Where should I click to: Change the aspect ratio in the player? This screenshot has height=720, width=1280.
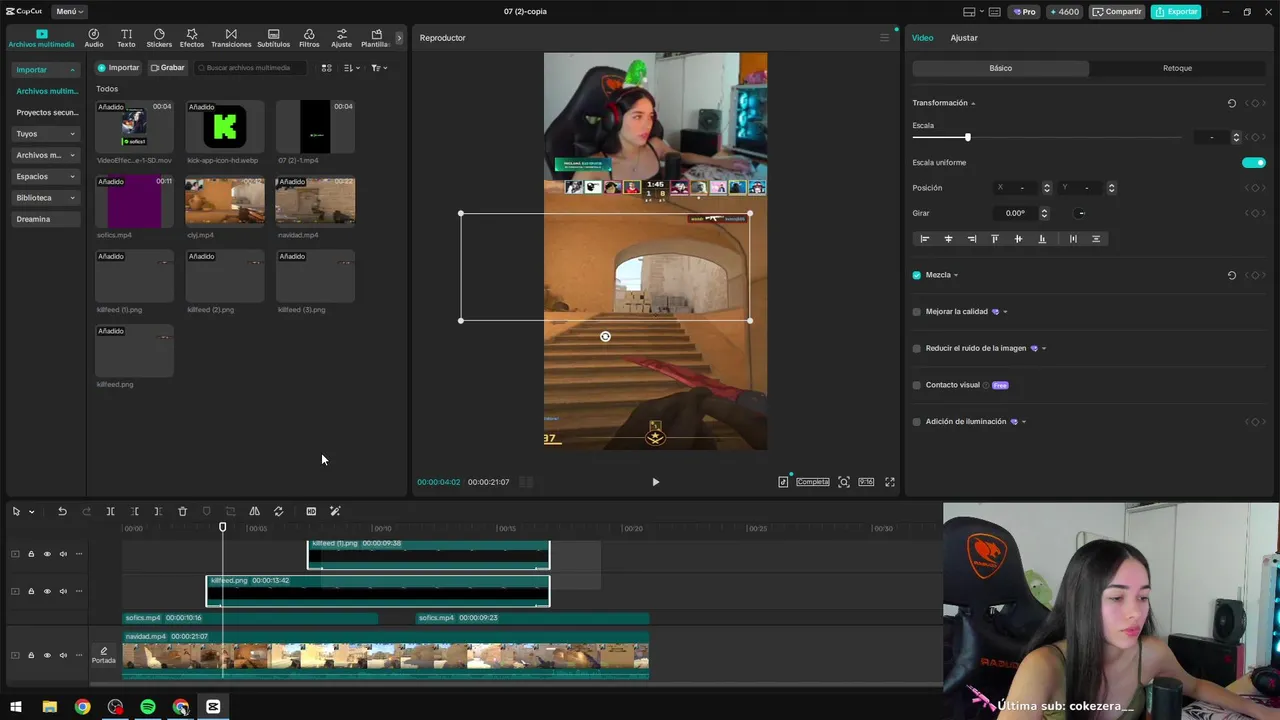pos(866,482)
